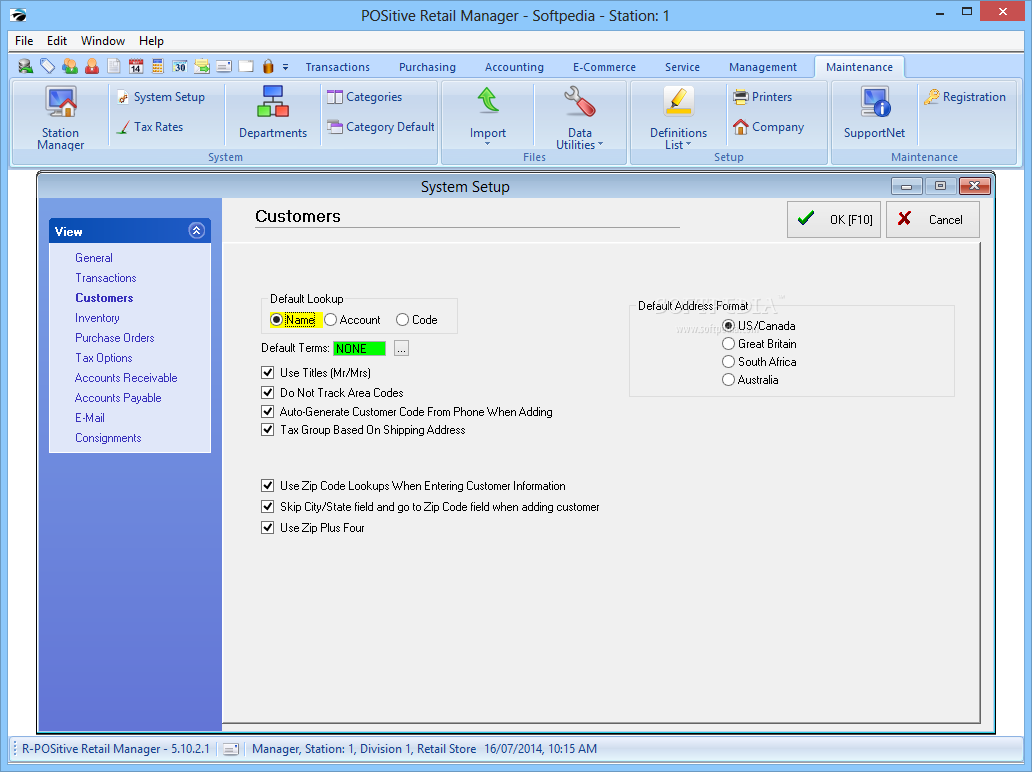Click Categories ribbon item

(365, 97)
